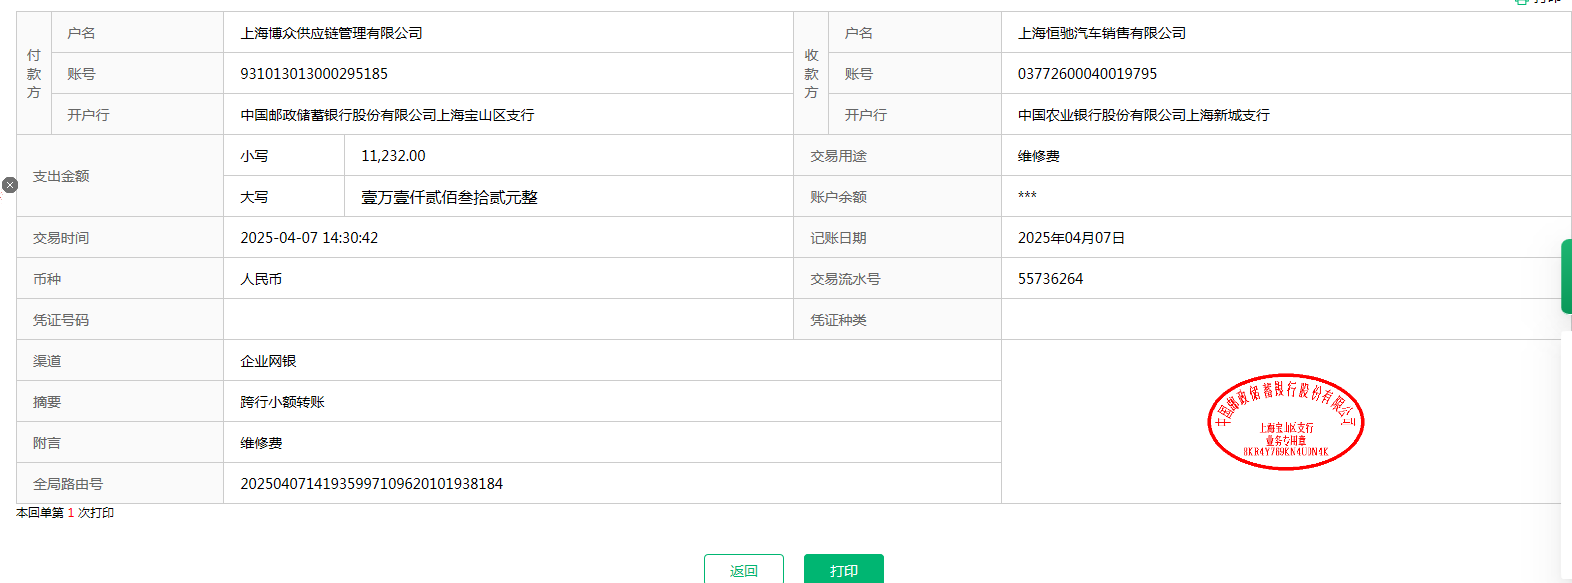Select payee account number 03772600040019795
This screenshot has height=583, width=1572.
tap(1087, 74)
